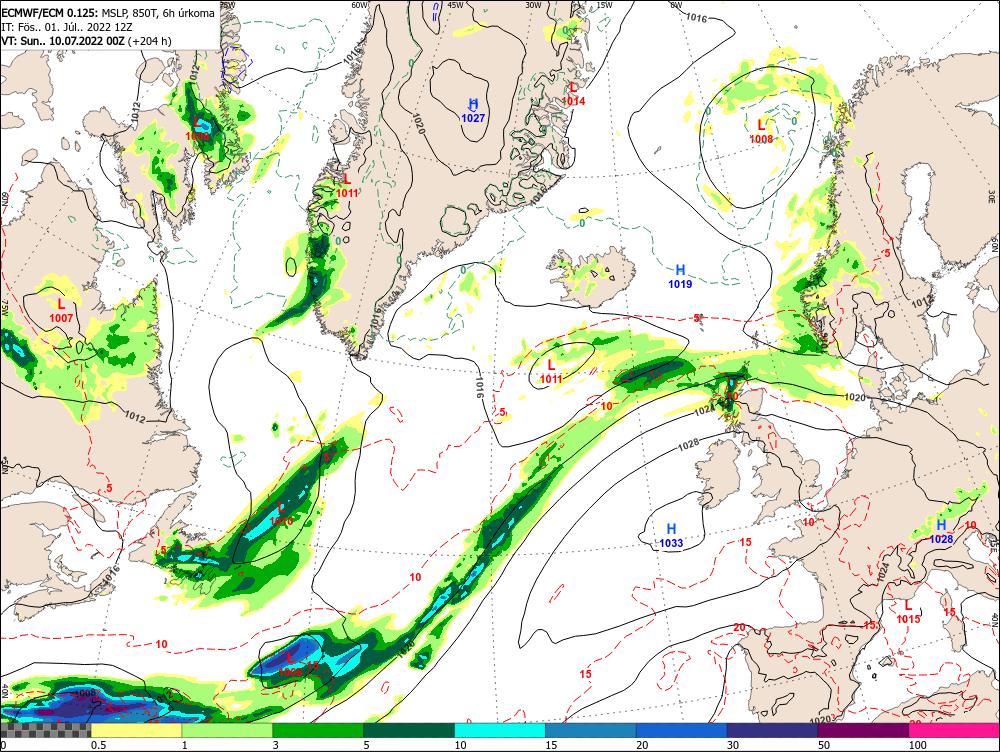Click the legend value '20'
Screen dimensions: 1000x752
(643, 745)
